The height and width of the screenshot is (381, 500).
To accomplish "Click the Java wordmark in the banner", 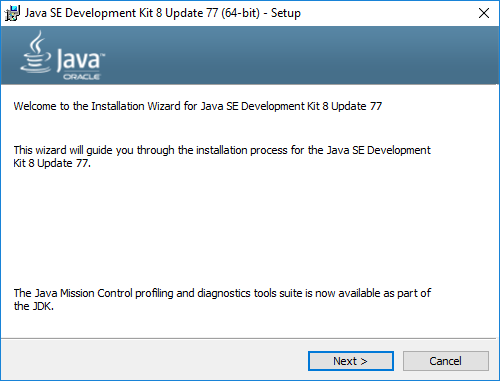I will tap(80, 59).
